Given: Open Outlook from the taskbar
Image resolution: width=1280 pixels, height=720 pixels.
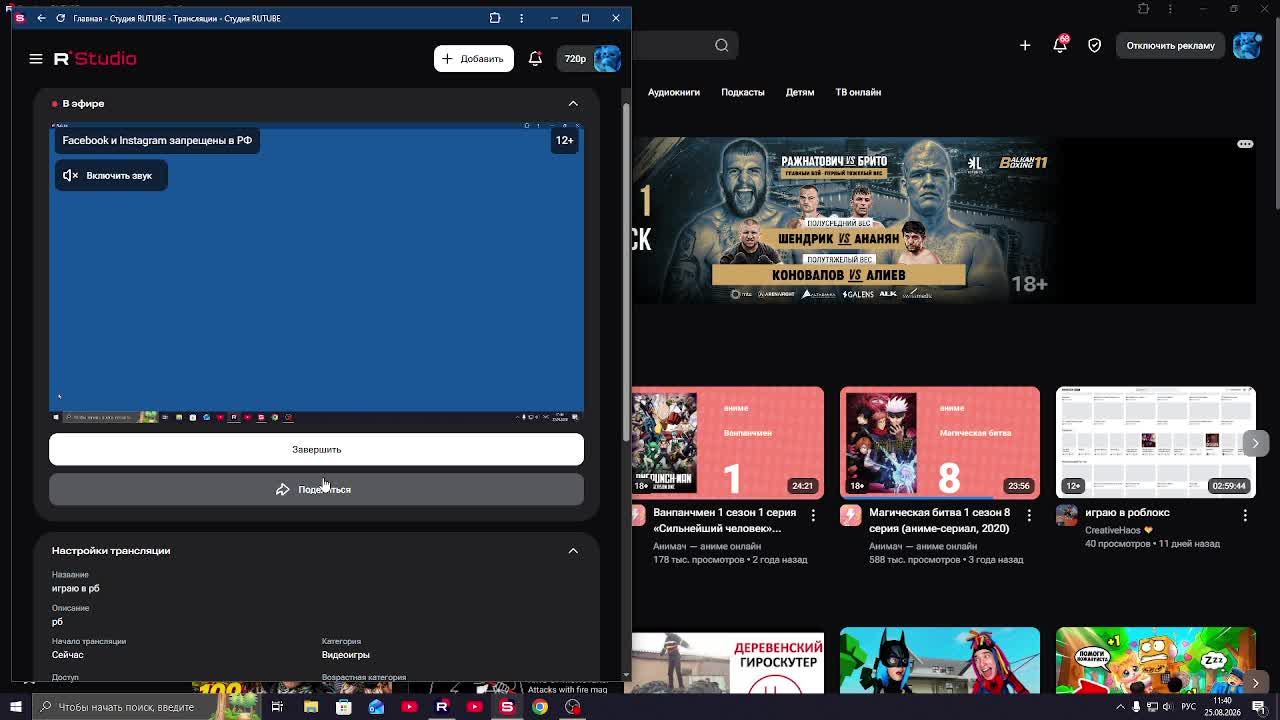Looking at the screenshot, I should pos(376,707).
